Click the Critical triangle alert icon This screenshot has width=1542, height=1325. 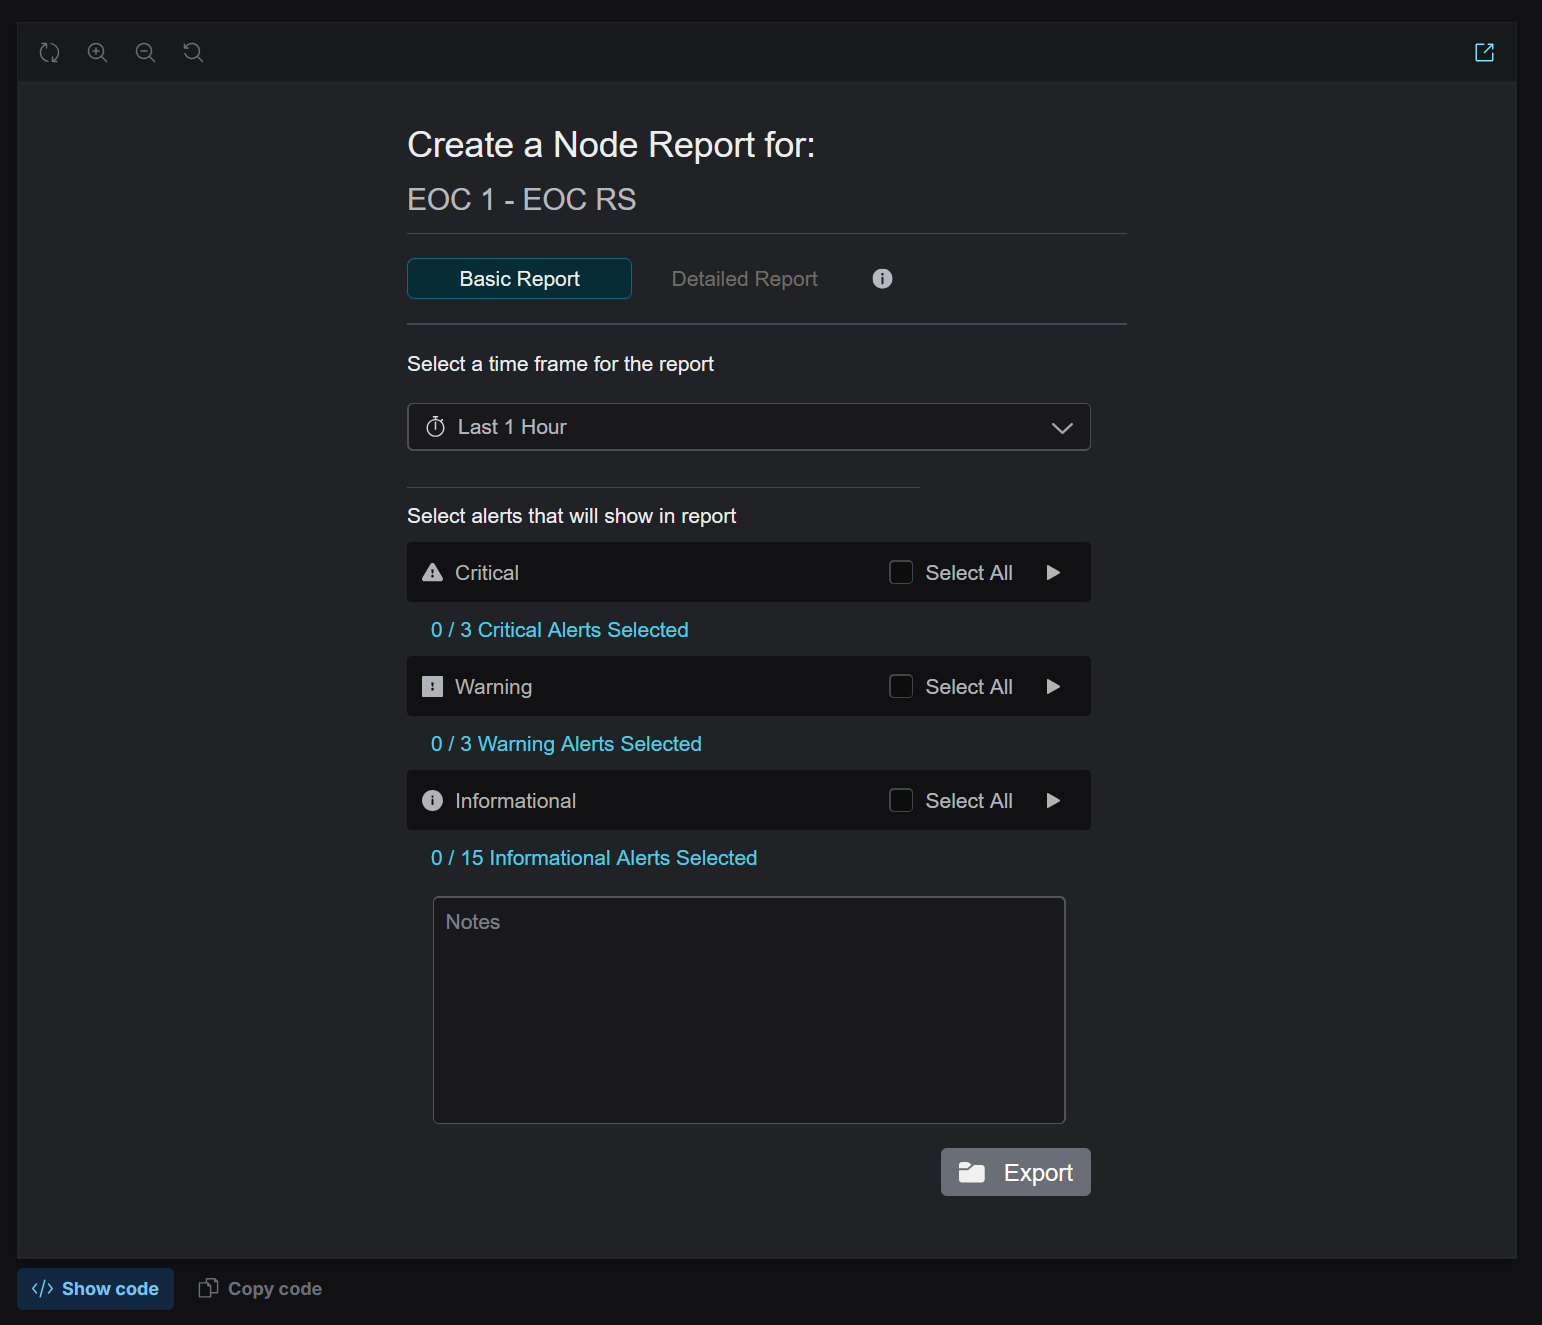pyautogui.click(x=432, y=572)
